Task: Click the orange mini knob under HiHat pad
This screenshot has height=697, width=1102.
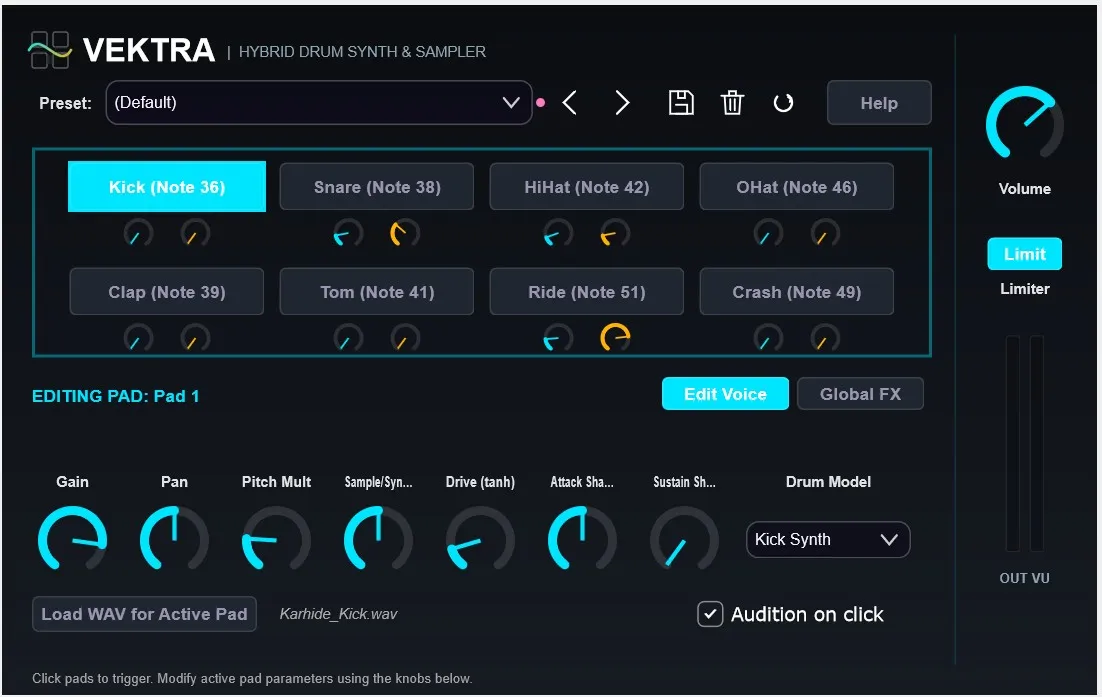Action: coord(615,233)
